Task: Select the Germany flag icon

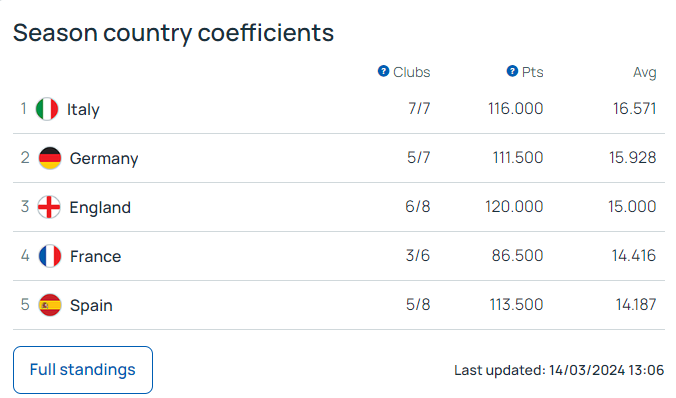Action: click(50, 158)
